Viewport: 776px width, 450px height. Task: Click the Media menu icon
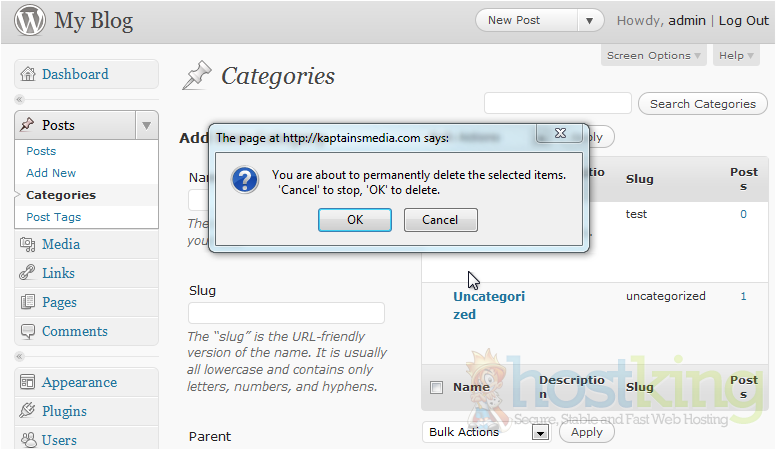27,245
